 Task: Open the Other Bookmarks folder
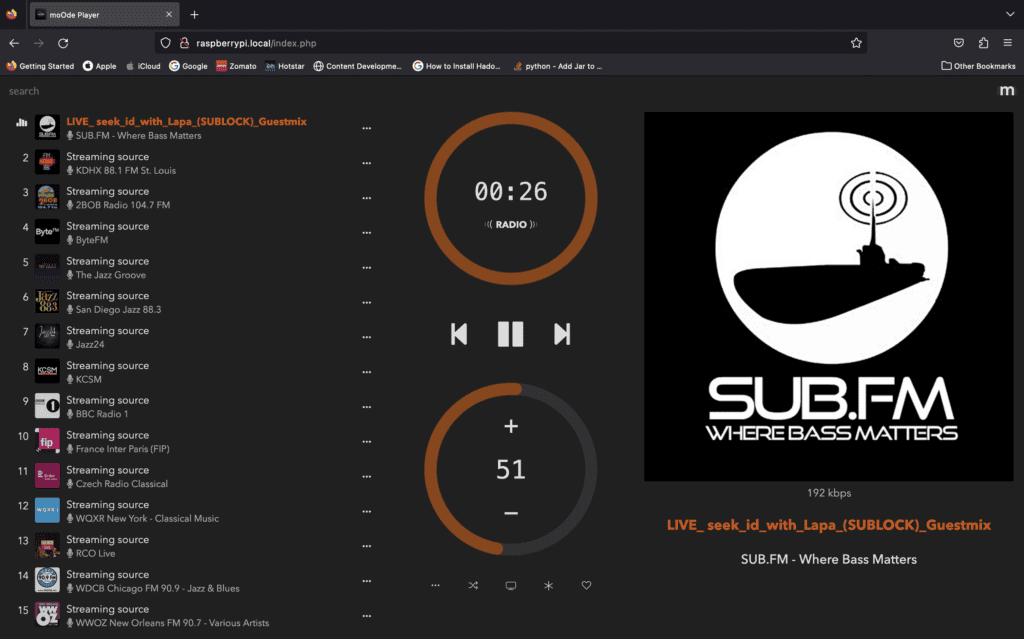click(x=978, y=66)
